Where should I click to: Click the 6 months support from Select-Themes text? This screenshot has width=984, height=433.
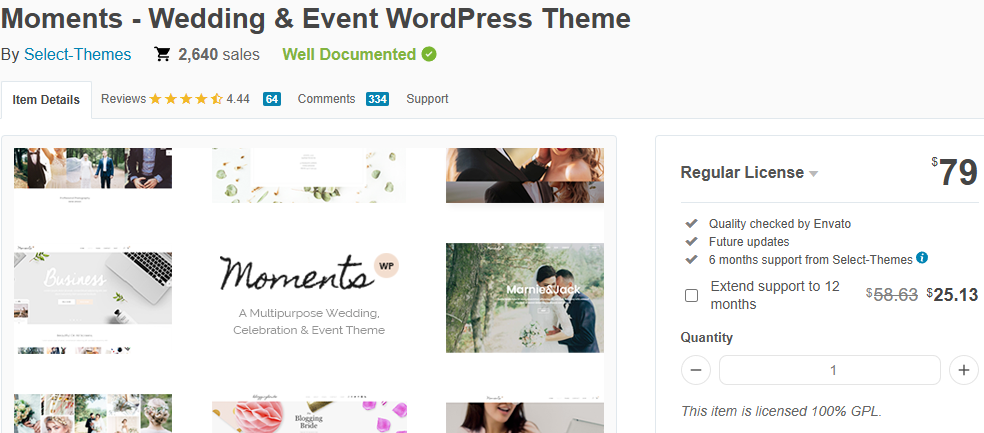pos(811,259)
